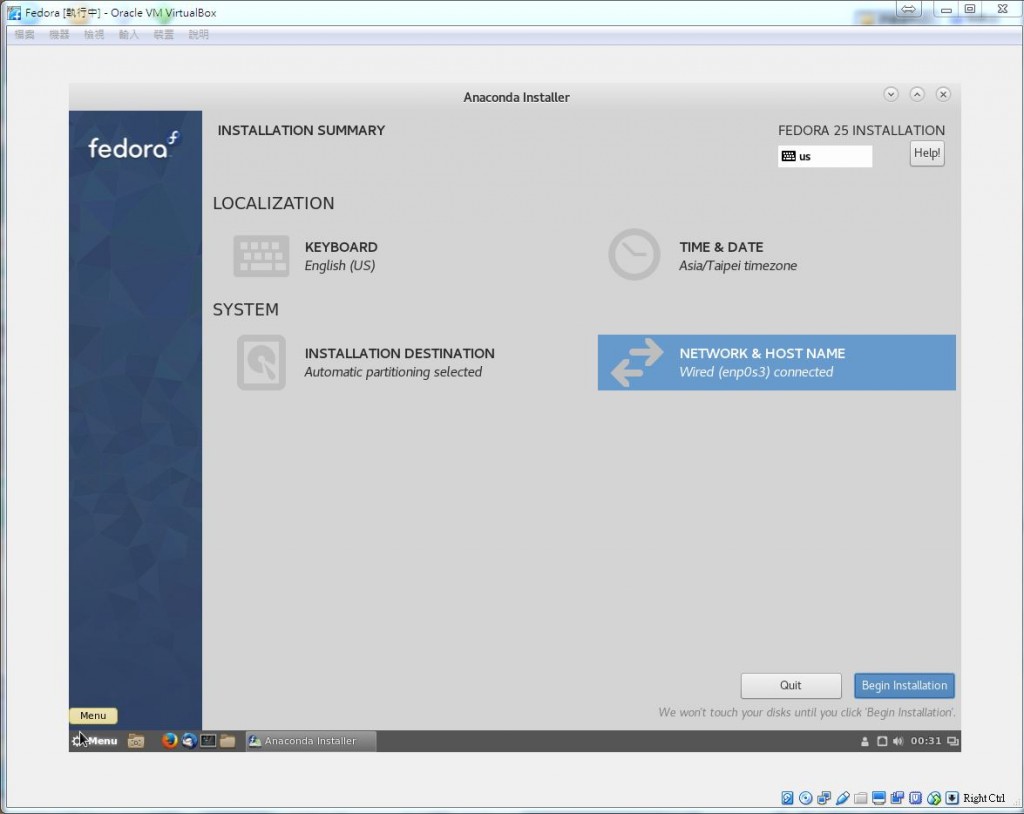Launch the terminal from the guest panel
Image resolution: width=1024 pixels, height=814 pixels.
tap(208, 741)
